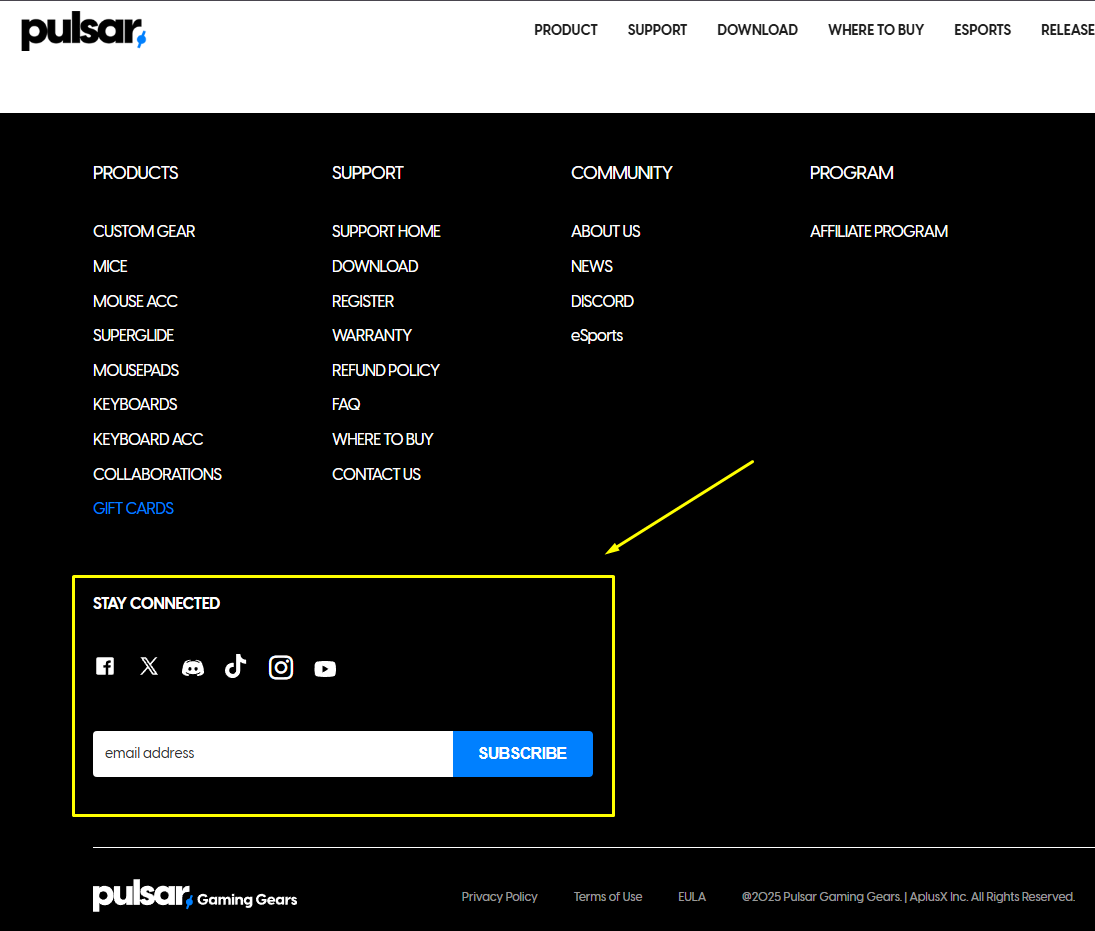This screenshot has height=931, width=1095.
Task: Click the STAY CONNECTED heading
Action: coord(156,603)
